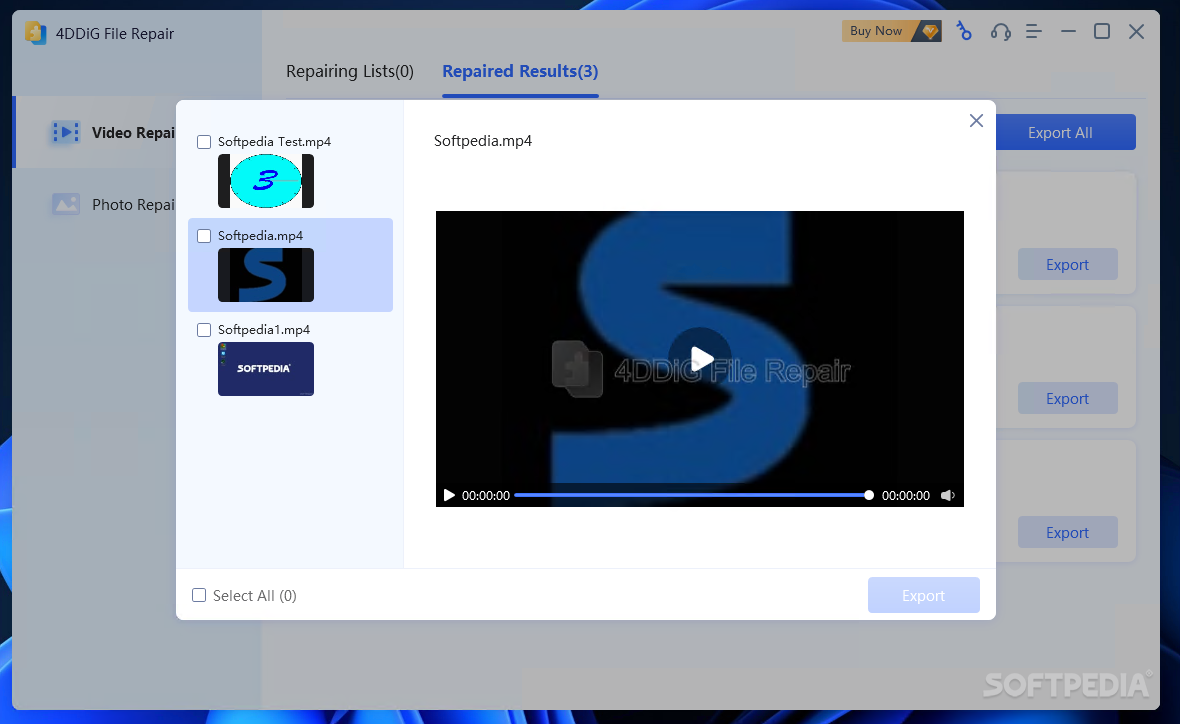Open Softpedia Test.mp4 thumbnail preview
1180x724 pixels.
tap(266, 181)
